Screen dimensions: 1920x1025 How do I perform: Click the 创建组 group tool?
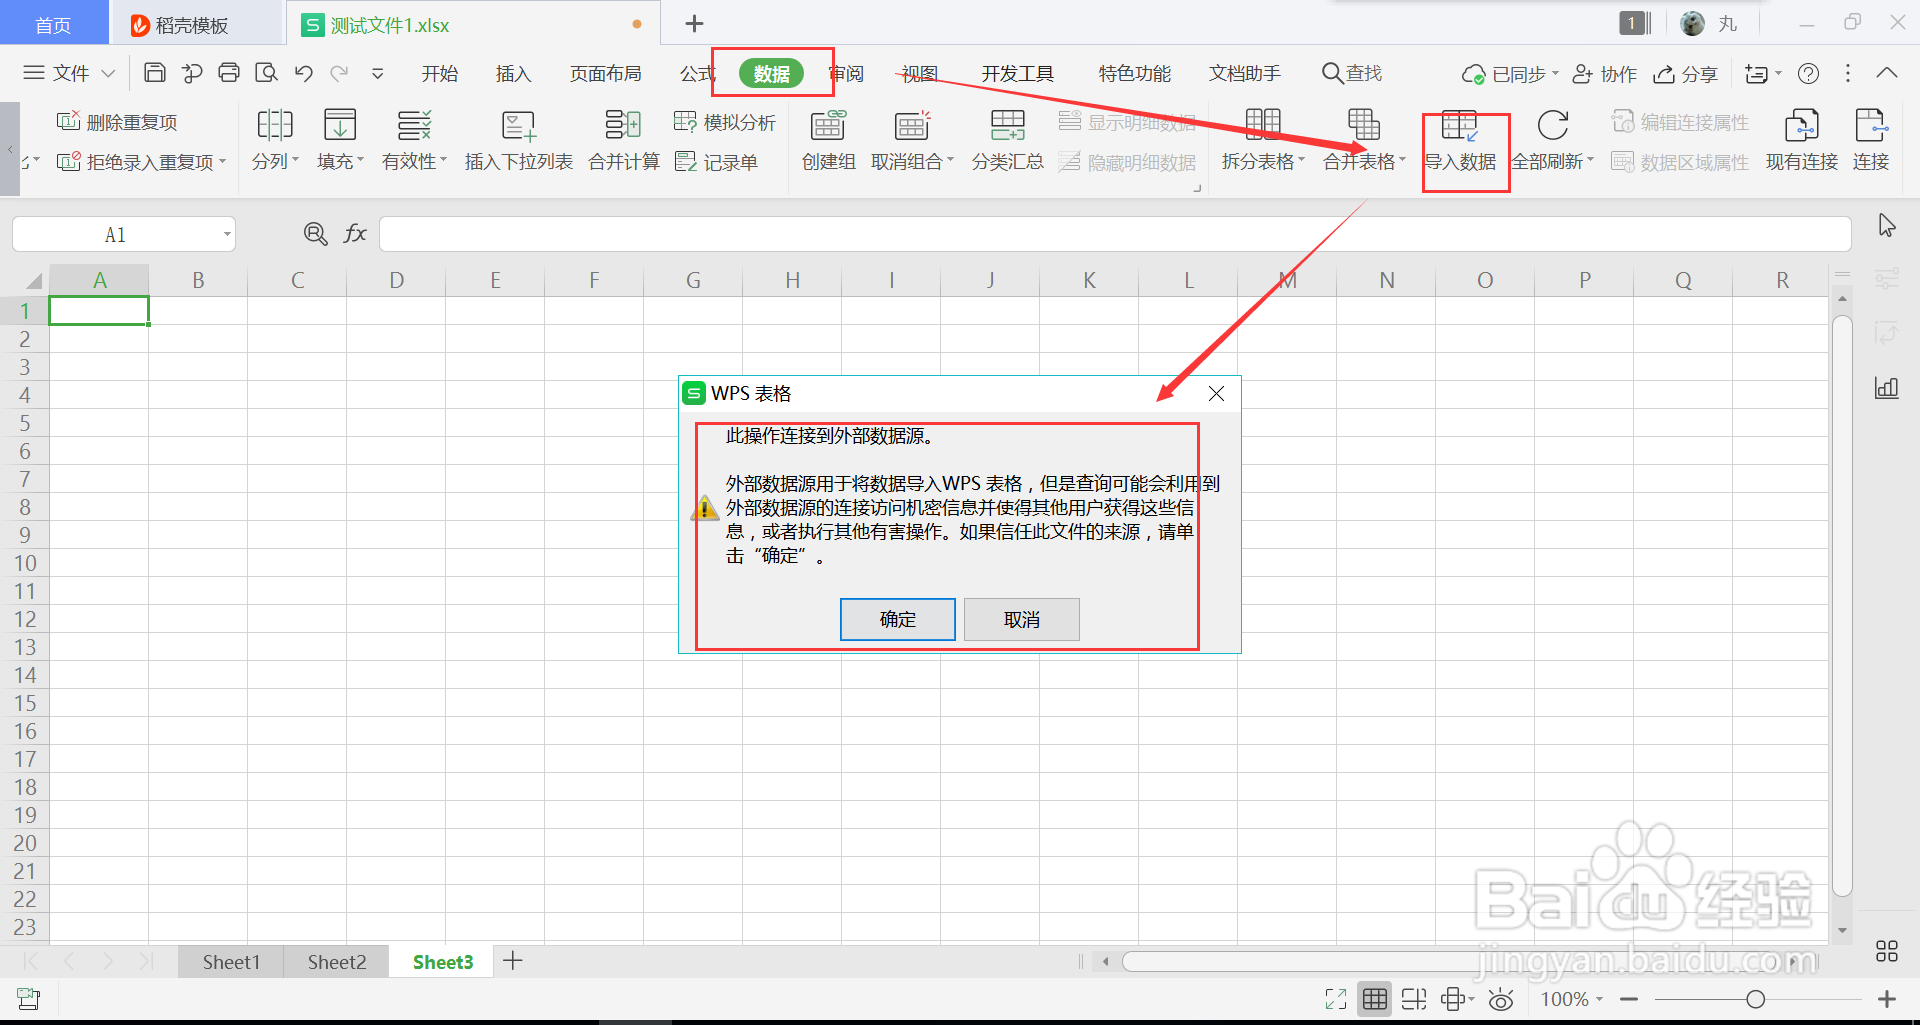point(828,140)
